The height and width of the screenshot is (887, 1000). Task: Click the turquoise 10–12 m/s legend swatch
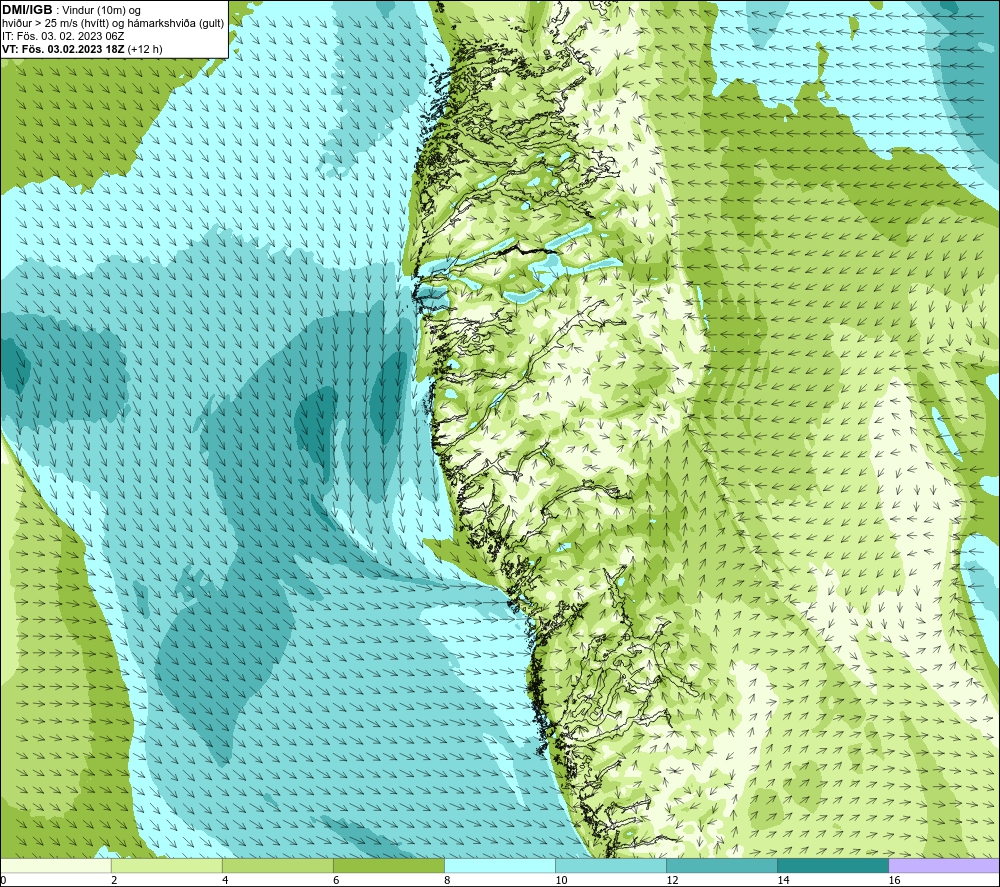pyautogui.click(x=611, y=866)
